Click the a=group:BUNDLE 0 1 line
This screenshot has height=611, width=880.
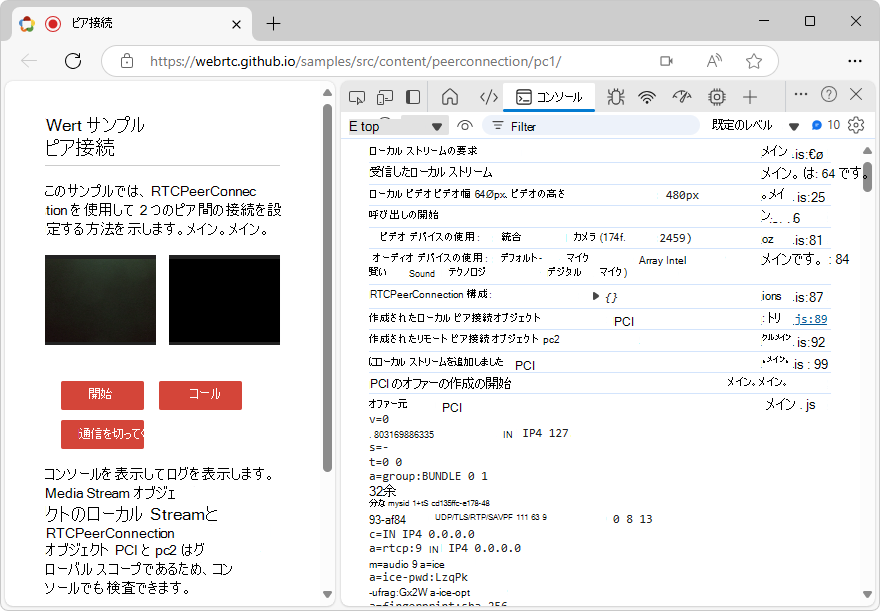click(428, 476)
